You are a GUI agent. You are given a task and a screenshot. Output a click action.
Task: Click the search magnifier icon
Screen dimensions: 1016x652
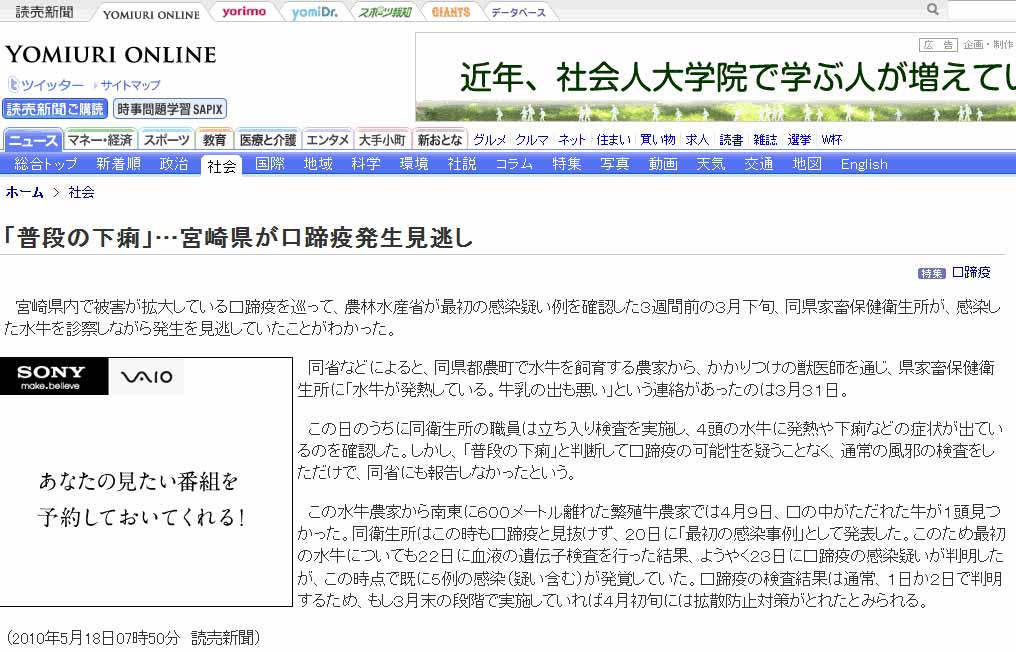(x=932, y=10)
